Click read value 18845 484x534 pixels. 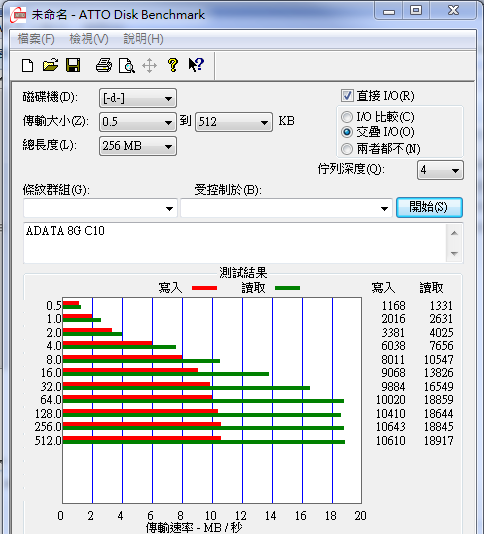click(x=439, y=426)
